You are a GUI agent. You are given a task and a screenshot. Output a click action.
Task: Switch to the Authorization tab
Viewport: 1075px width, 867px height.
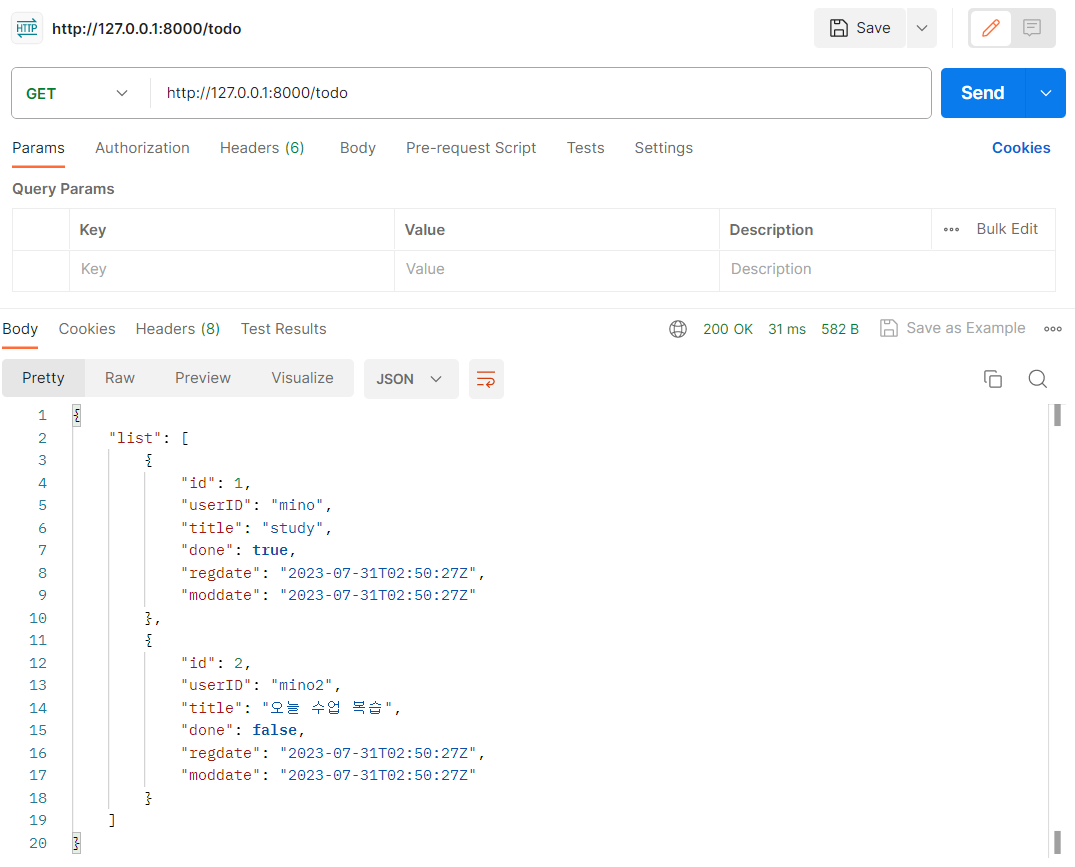point(142,148)
